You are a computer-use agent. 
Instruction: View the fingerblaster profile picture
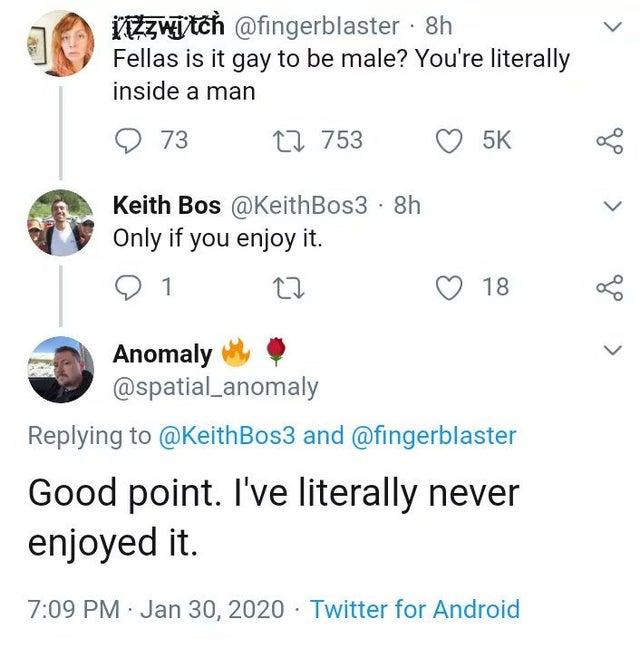coord(61,44)
